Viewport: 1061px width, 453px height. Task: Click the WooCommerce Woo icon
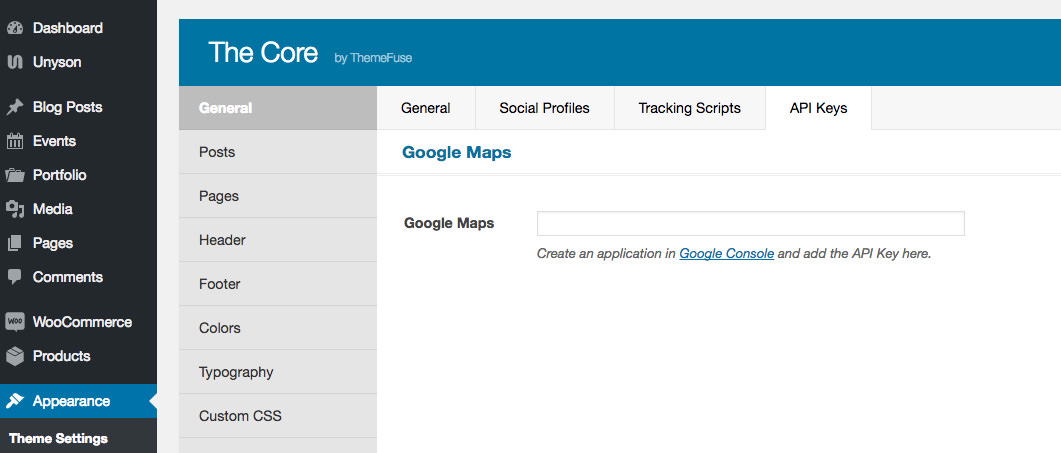(15, 322)
